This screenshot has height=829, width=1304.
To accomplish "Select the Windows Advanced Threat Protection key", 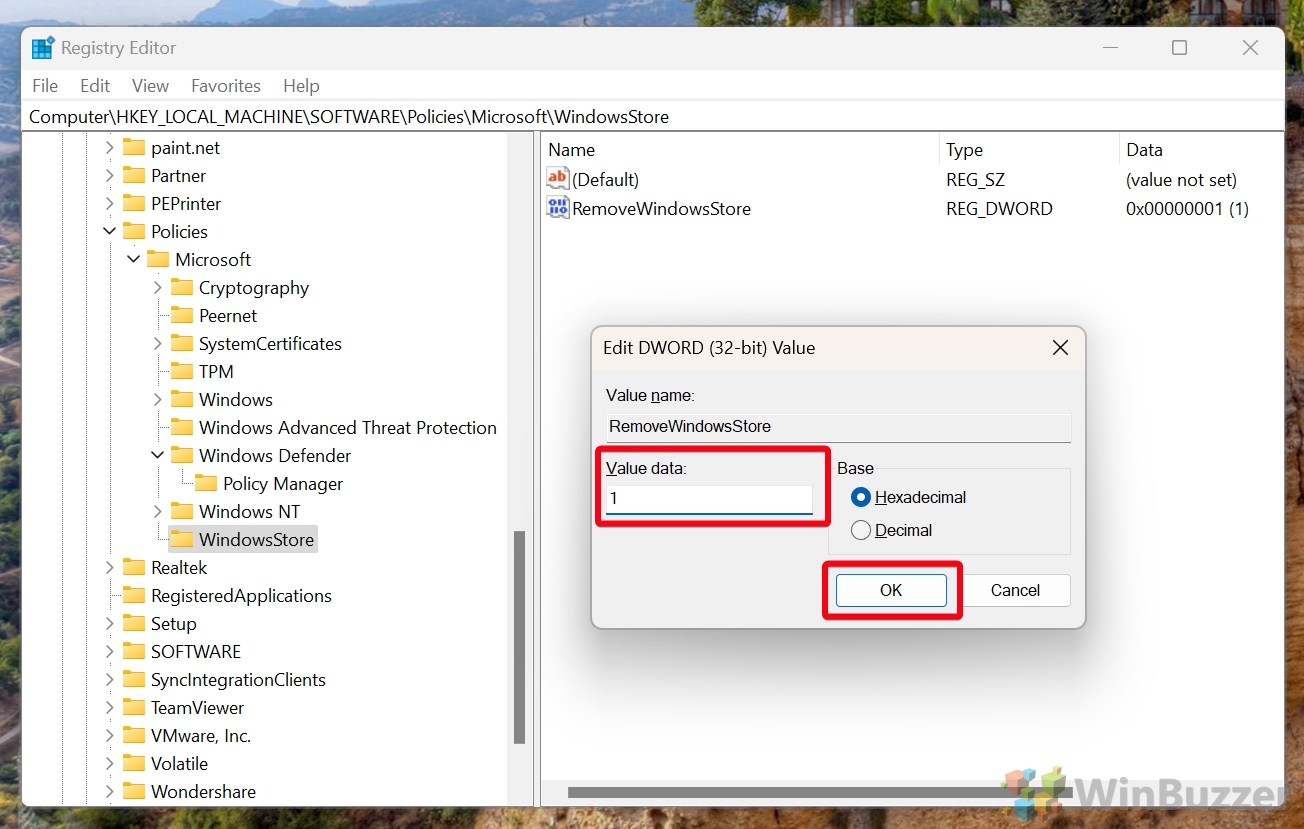I will pos(347,427).
